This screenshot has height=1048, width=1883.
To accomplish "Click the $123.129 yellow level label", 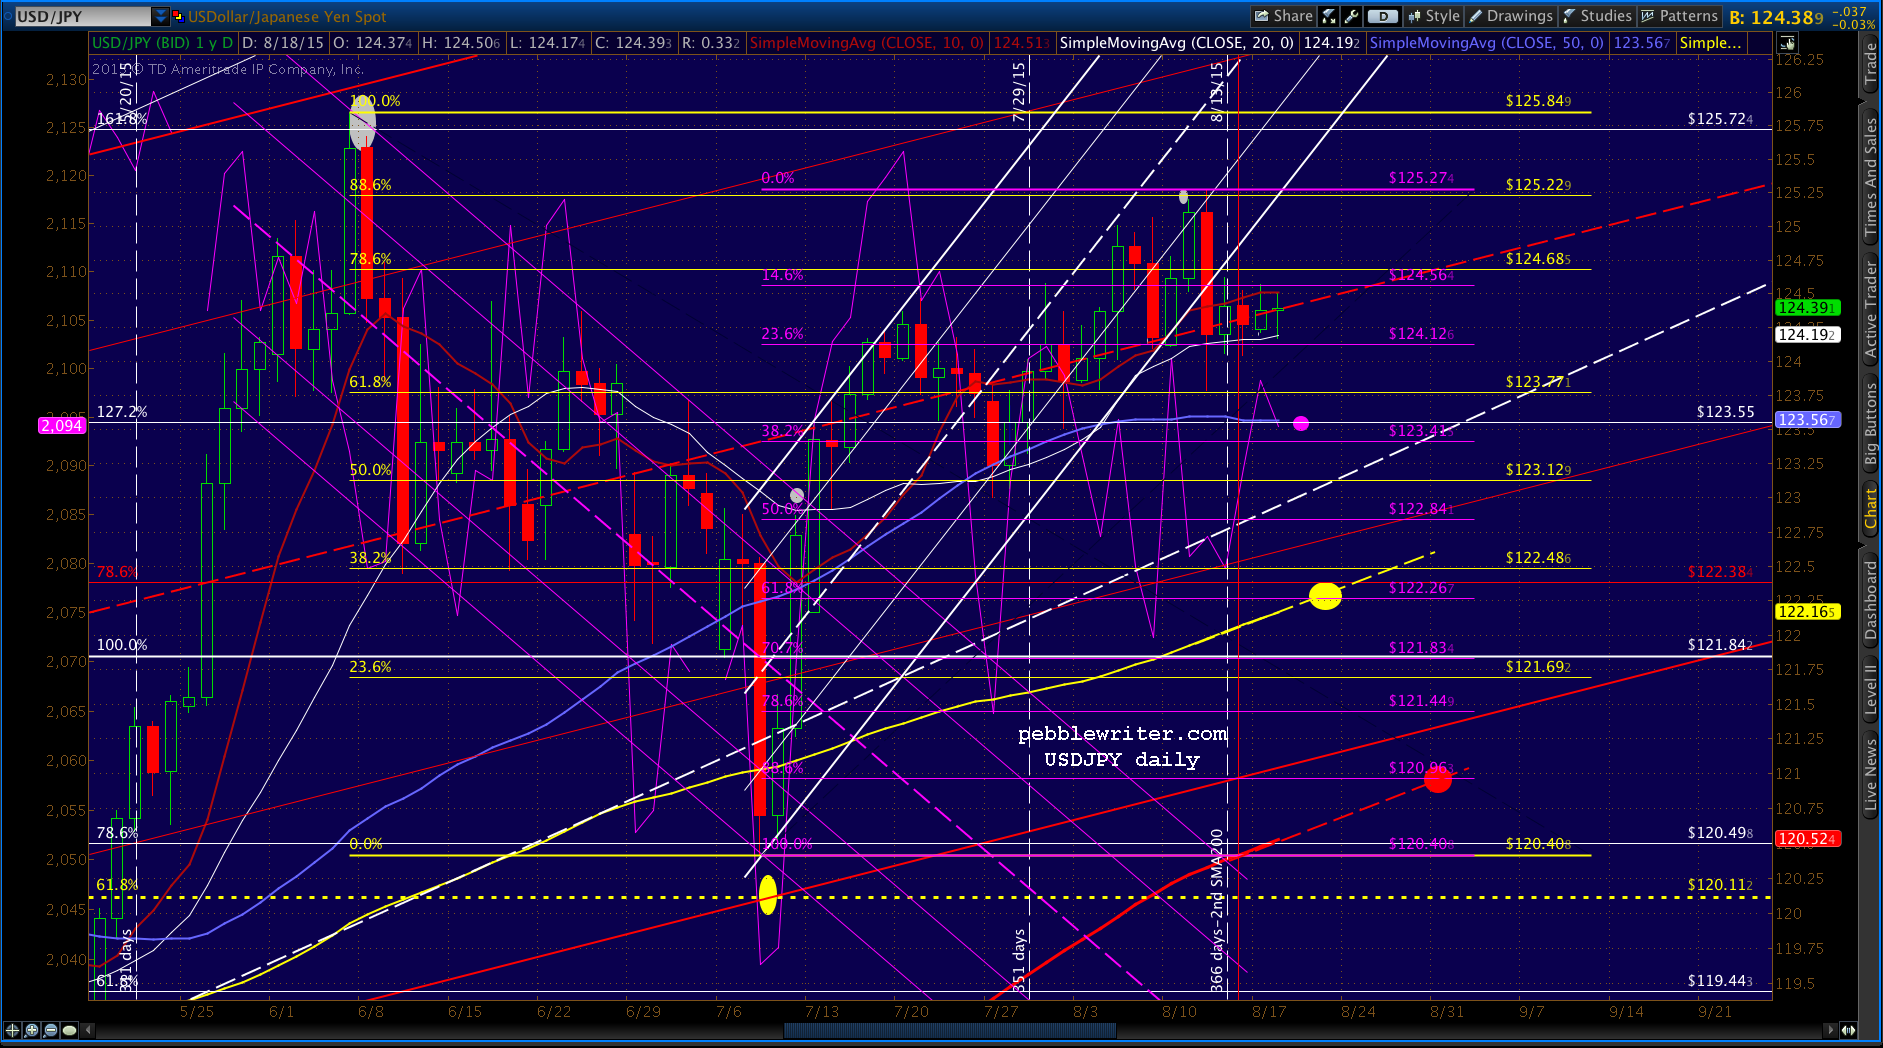I will 1538,470.
